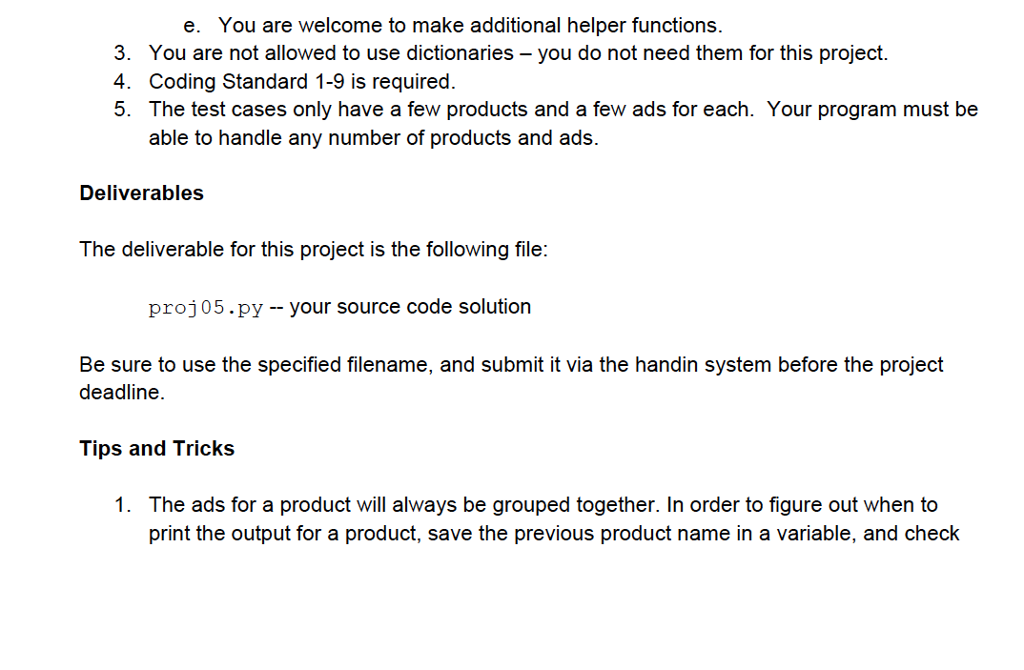1024x670 pixels.
Task: Click the proj05.py filename text
Action: tap(206, 308)
